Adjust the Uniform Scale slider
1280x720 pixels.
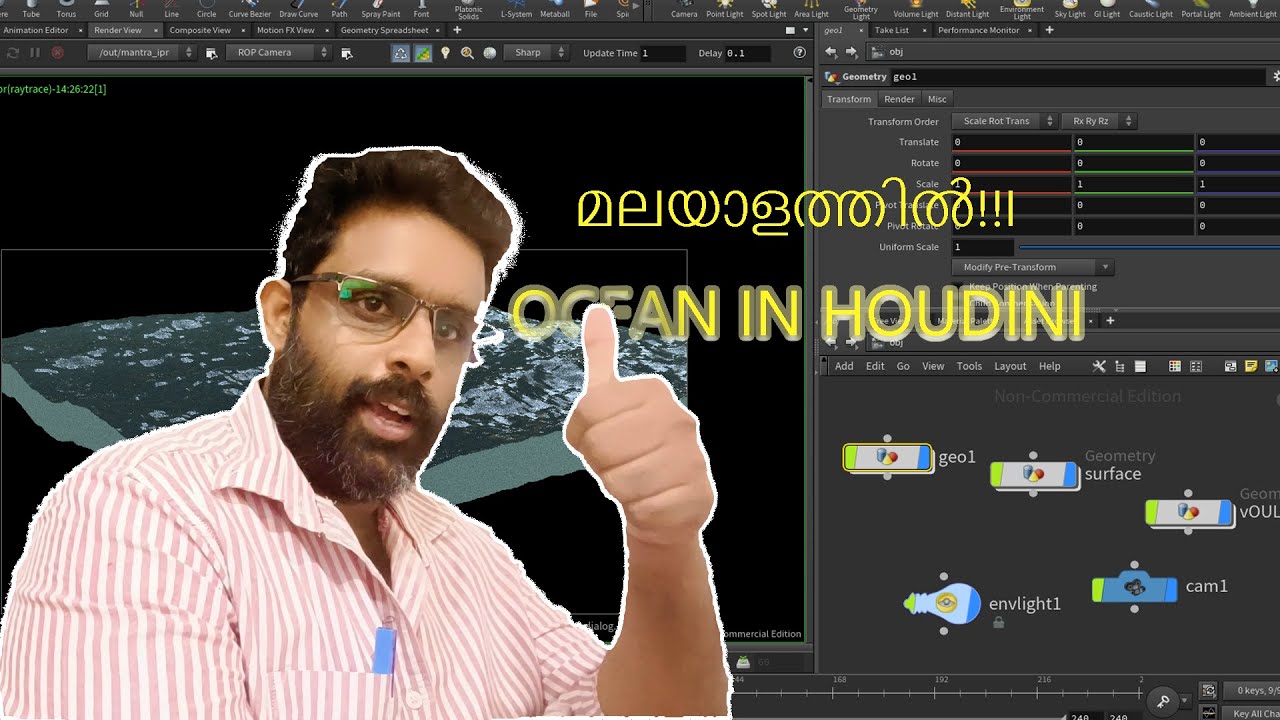[1149, 246]
